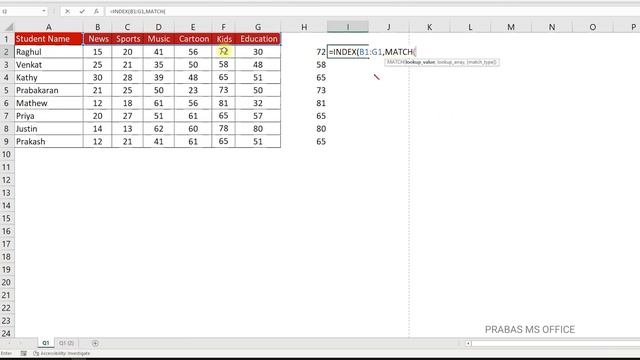This screenshot has width=640, height=360.
Task: Click Mathew's Kids score 81
Action: 224,103
